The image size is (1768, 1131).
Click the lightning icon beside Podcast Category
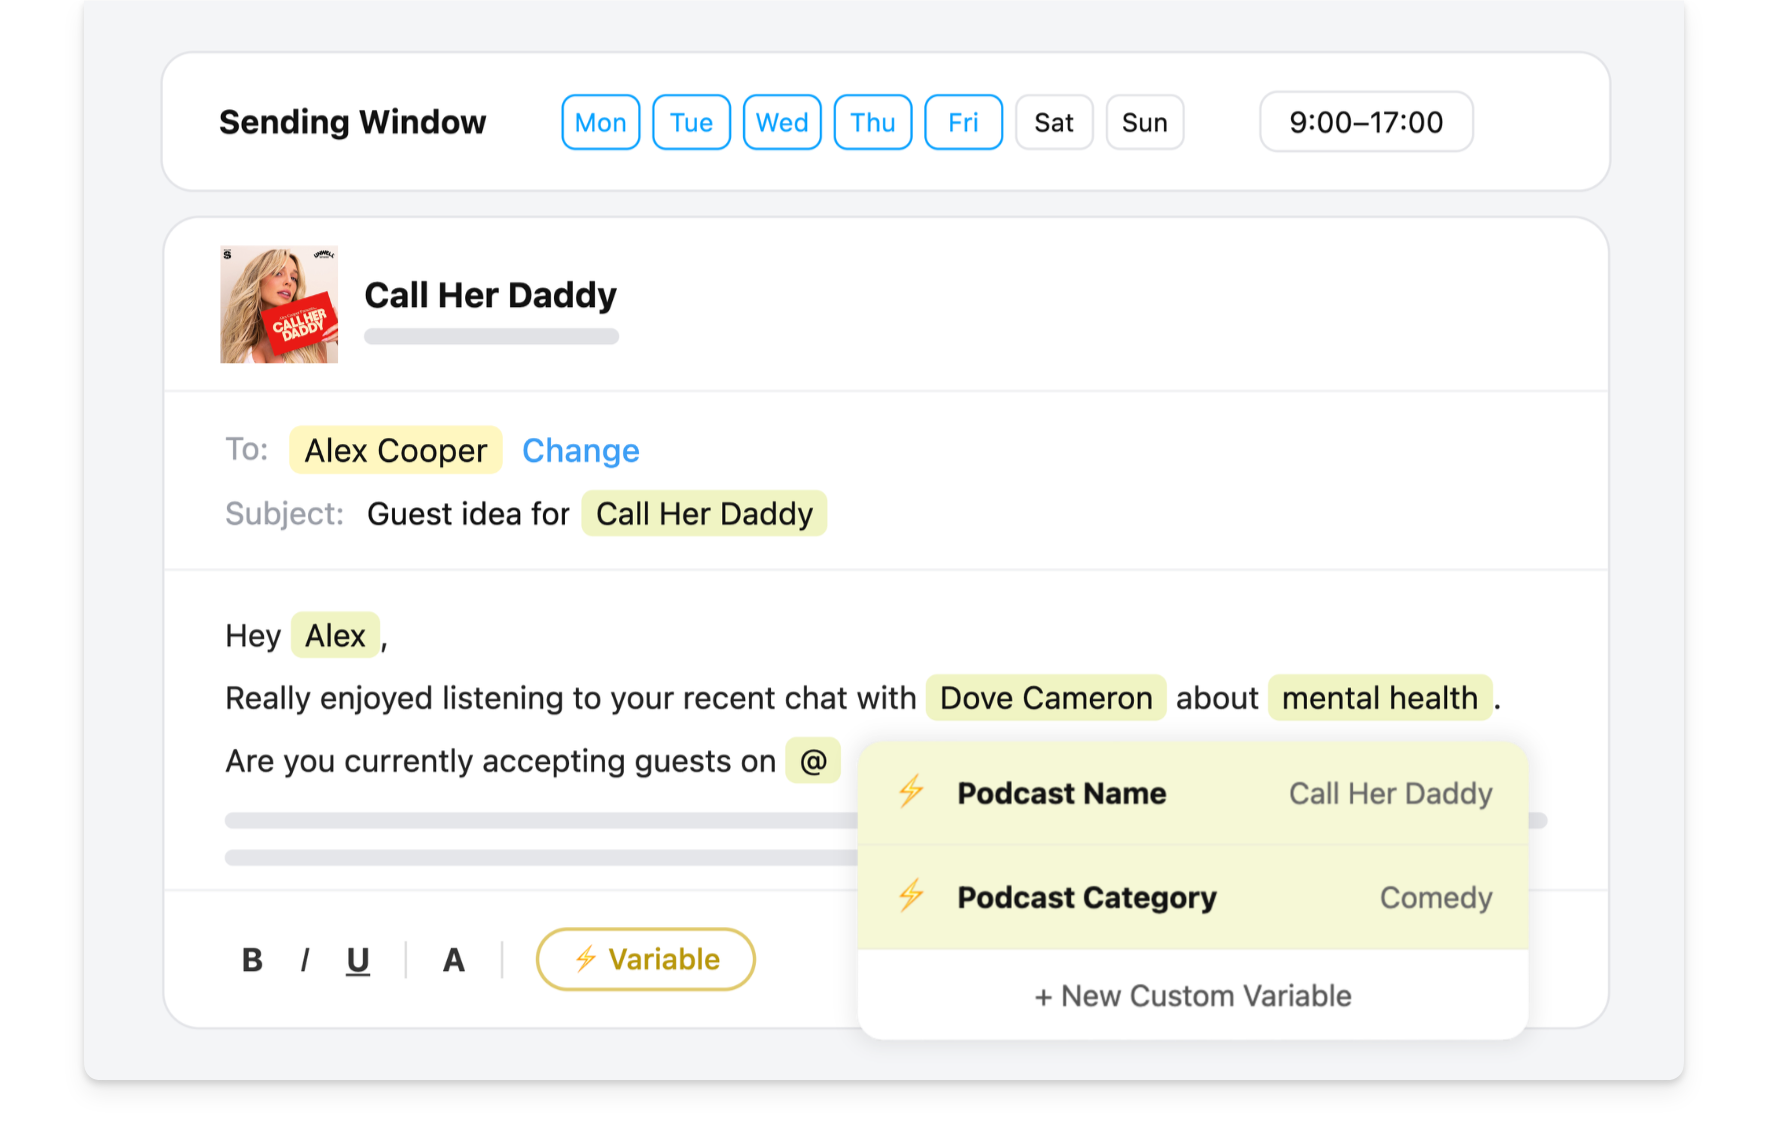[911, 896]
